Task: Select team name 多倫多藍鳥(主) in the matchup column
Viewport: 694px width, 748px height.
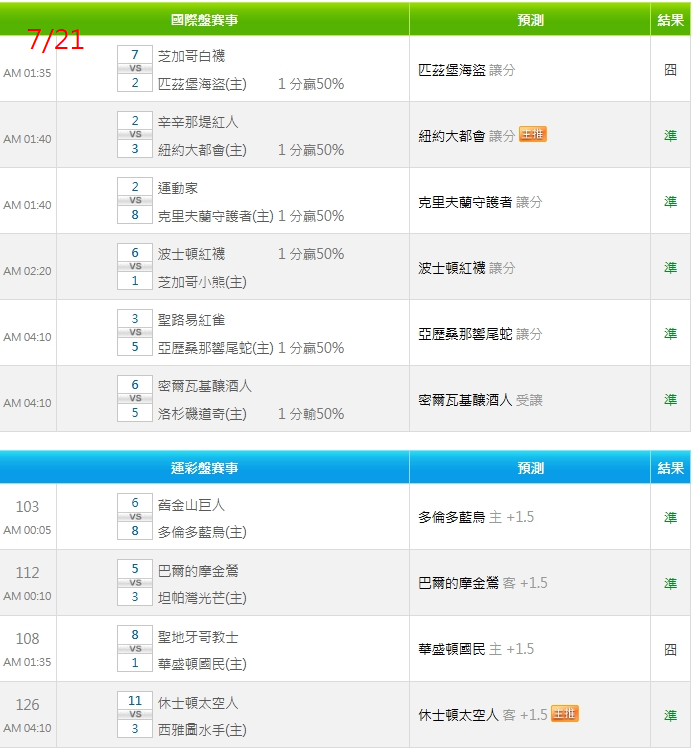Action: [x=202, y=532]
